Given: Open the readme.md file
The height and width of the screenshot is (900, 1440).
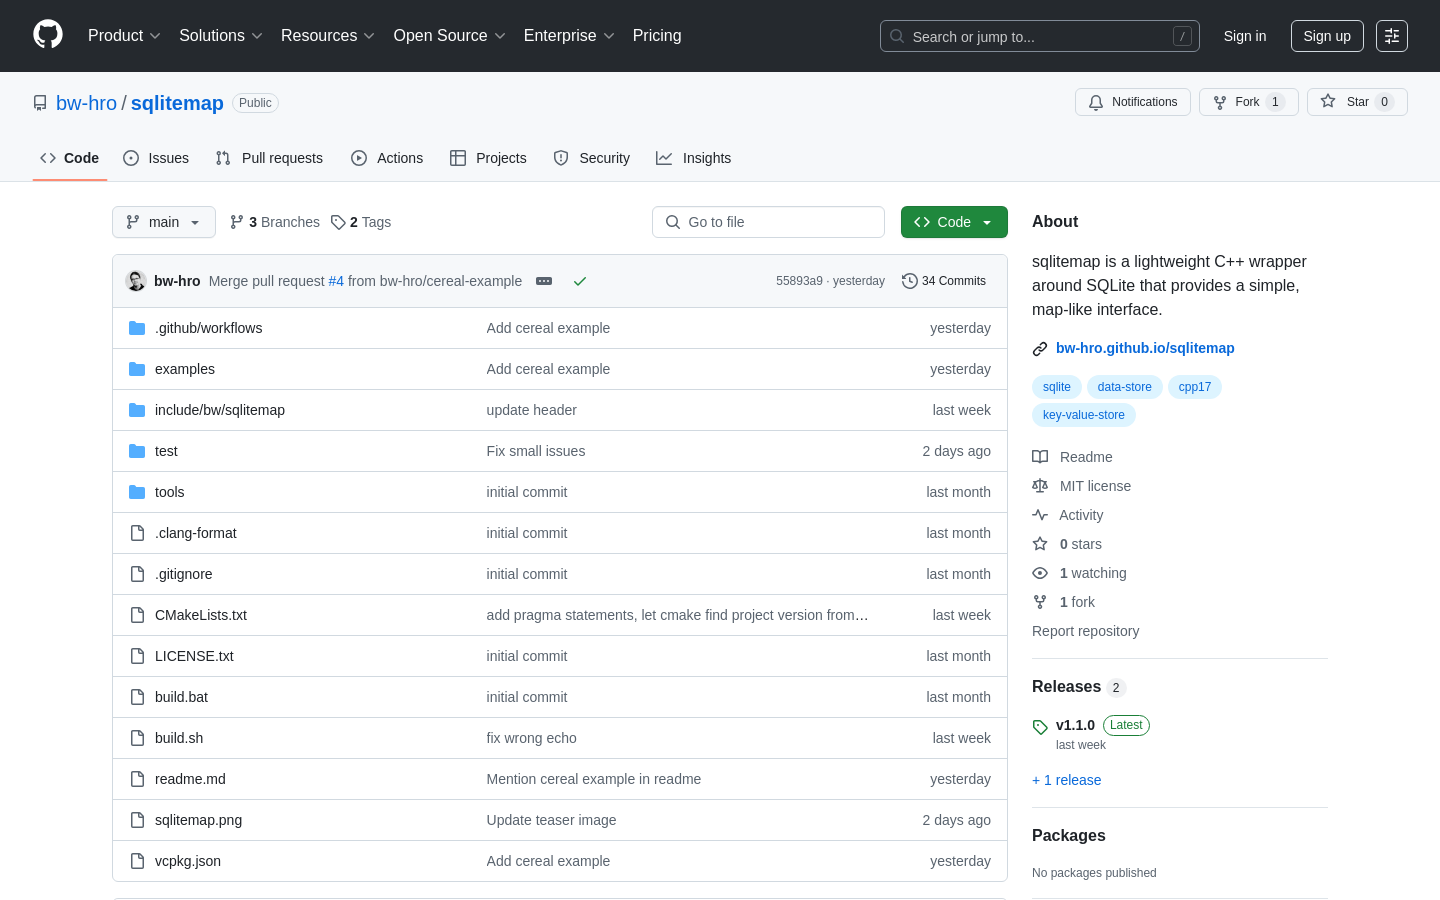Looking at the screenshot, I should (190, 779).
